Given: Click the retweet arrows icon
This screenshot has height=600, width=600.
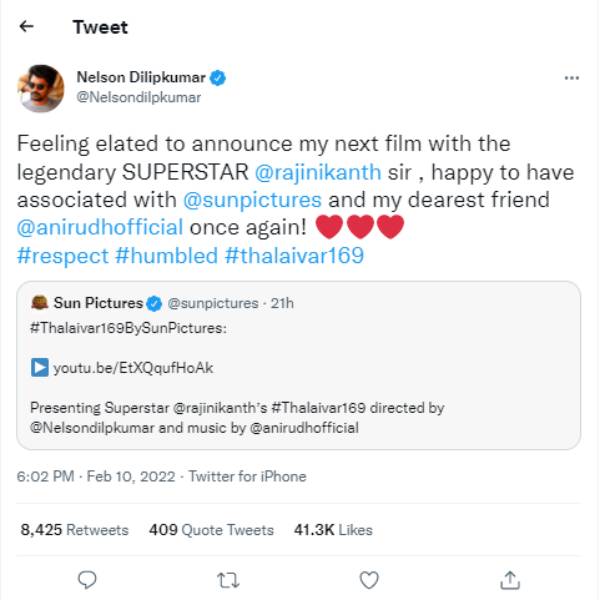Looking at the screenshot, I should click(228, 579).
